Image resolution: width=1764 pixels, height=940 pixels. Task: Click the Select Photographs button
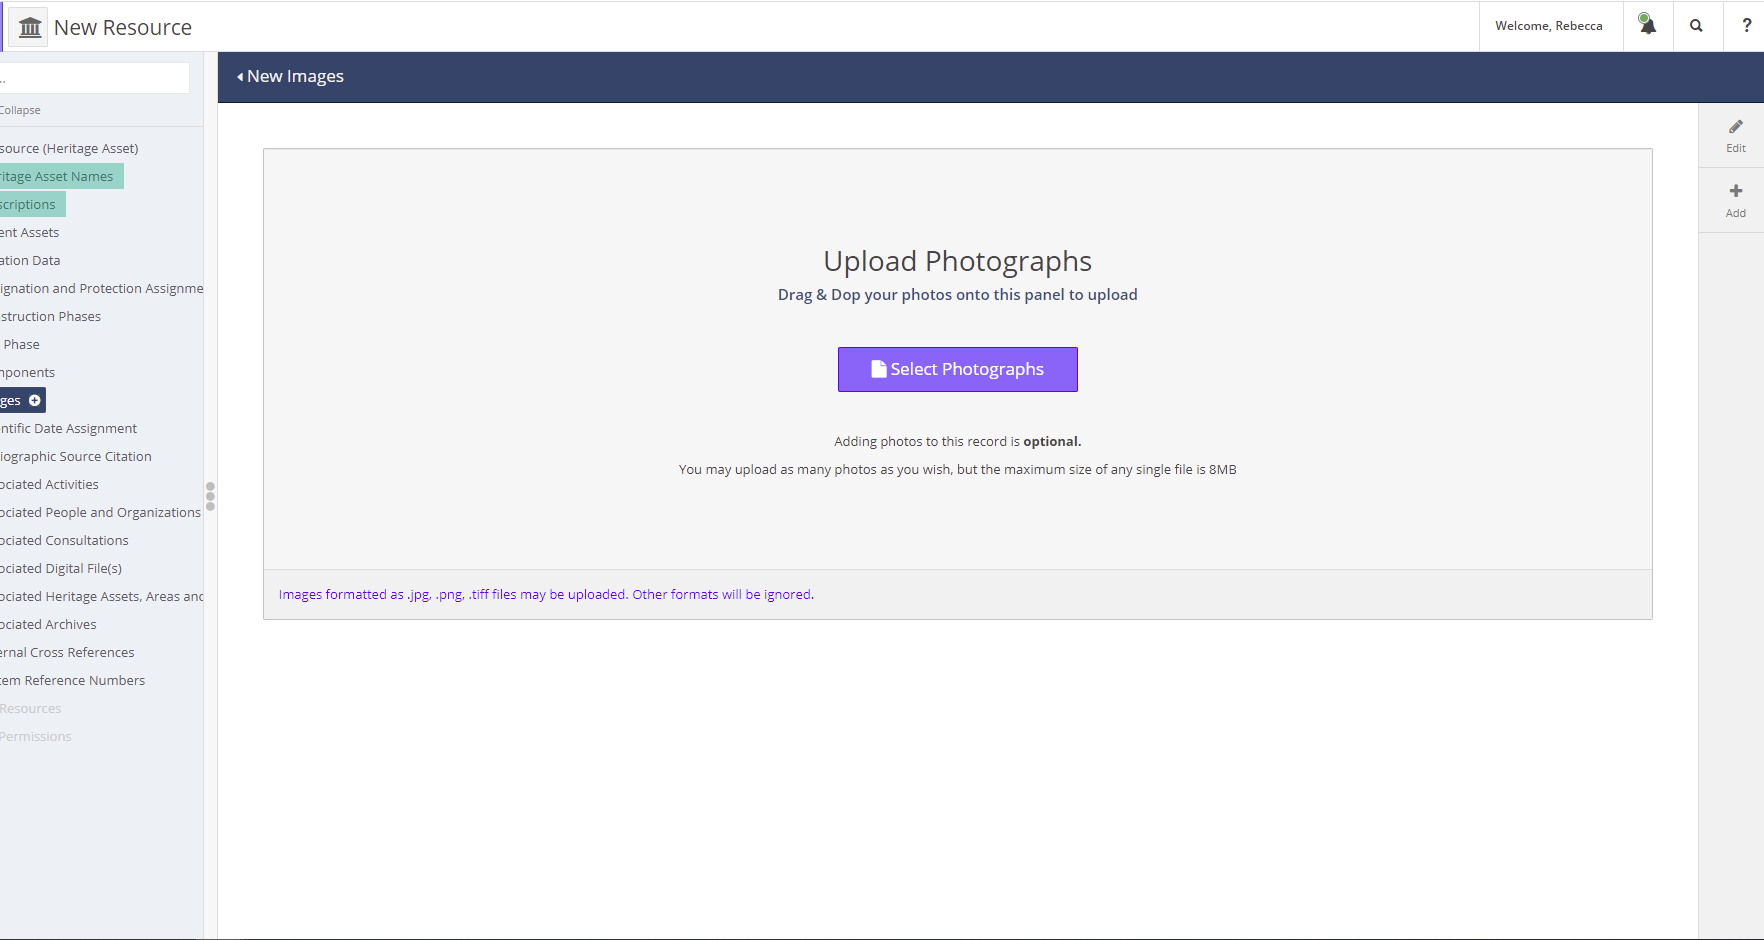(957, 369)
